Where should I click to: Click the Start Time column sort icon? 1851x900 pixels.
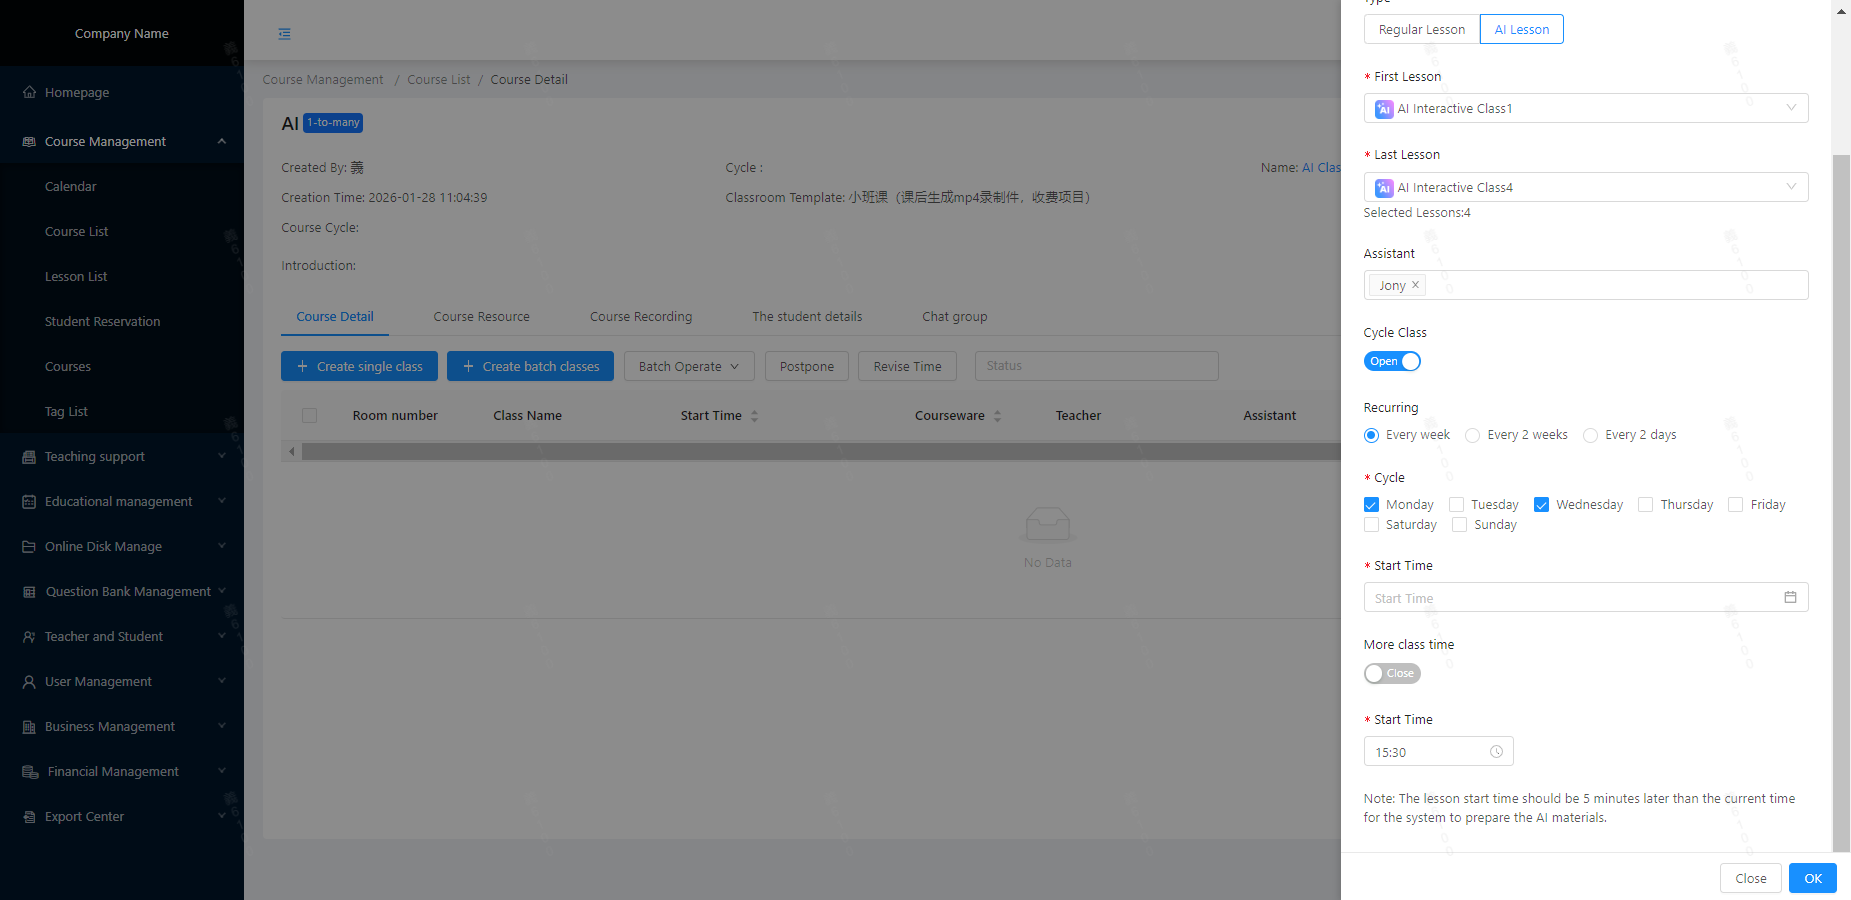click(x=755, y=416)
